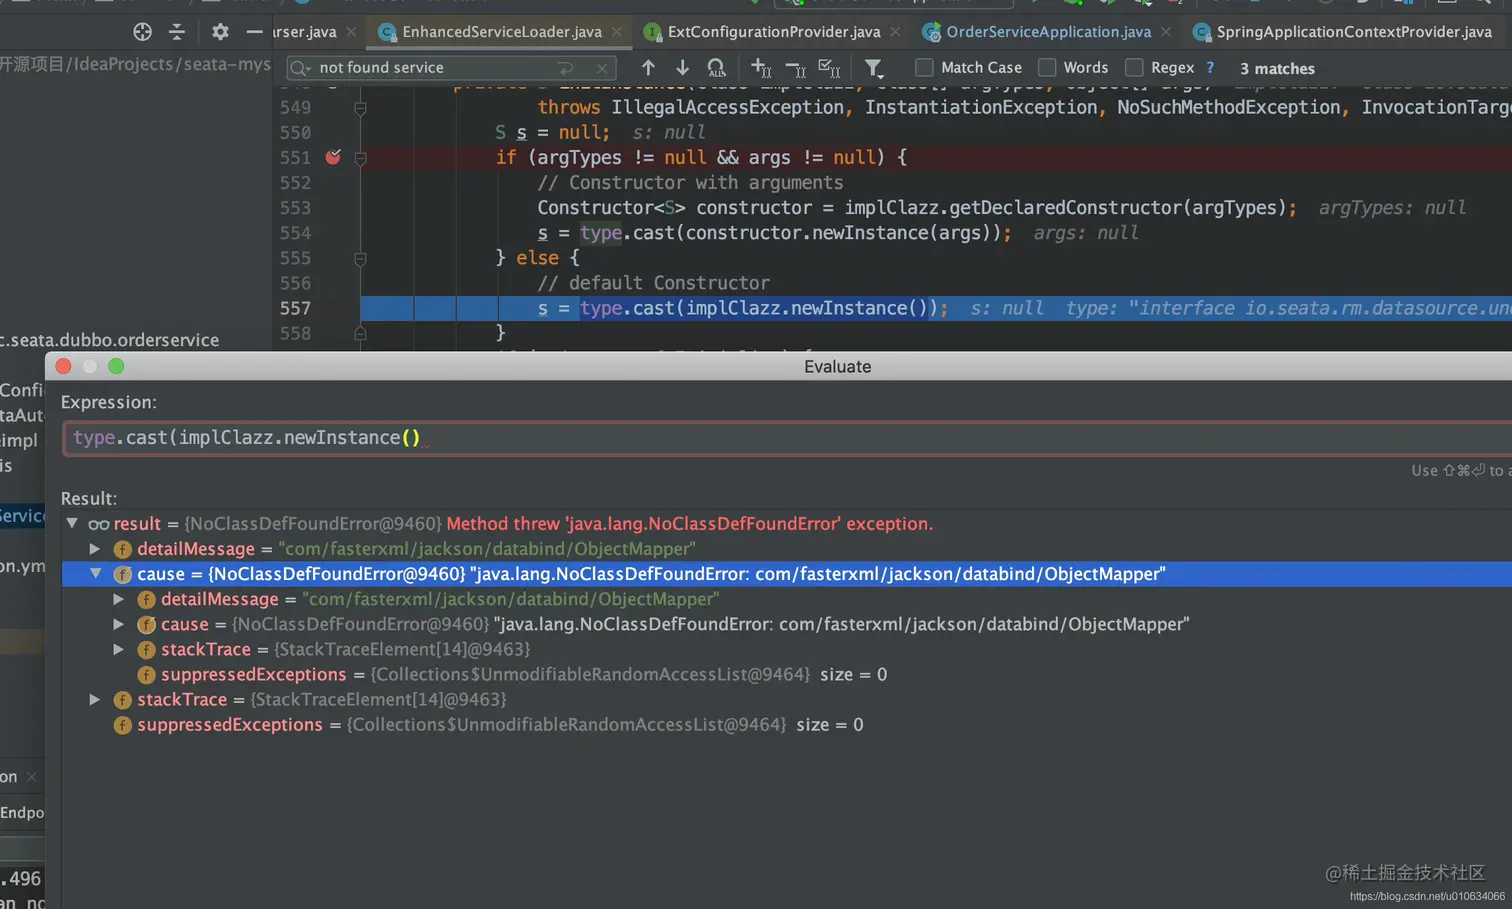Unselect occurrence icon in find bar
The width and height of the screenshot is (1512, 909).
coord(795,68)
